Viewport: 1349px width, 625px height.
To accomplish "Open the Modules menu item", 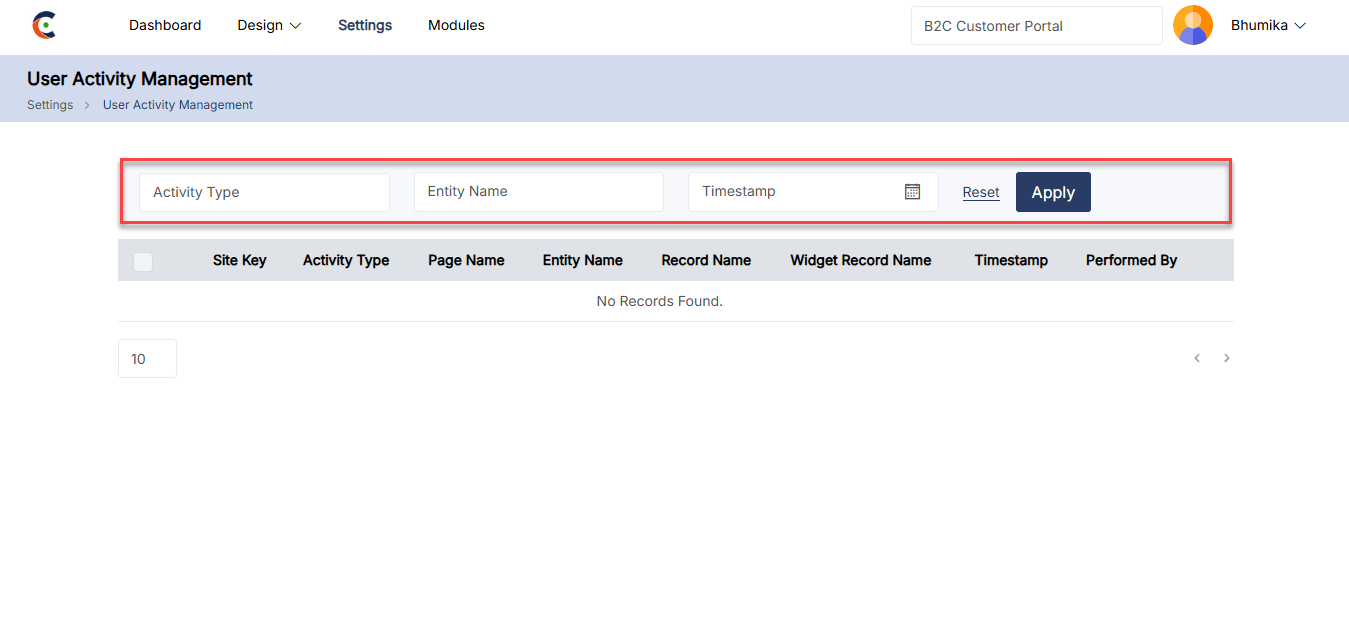I will click(x=456, y=26).
